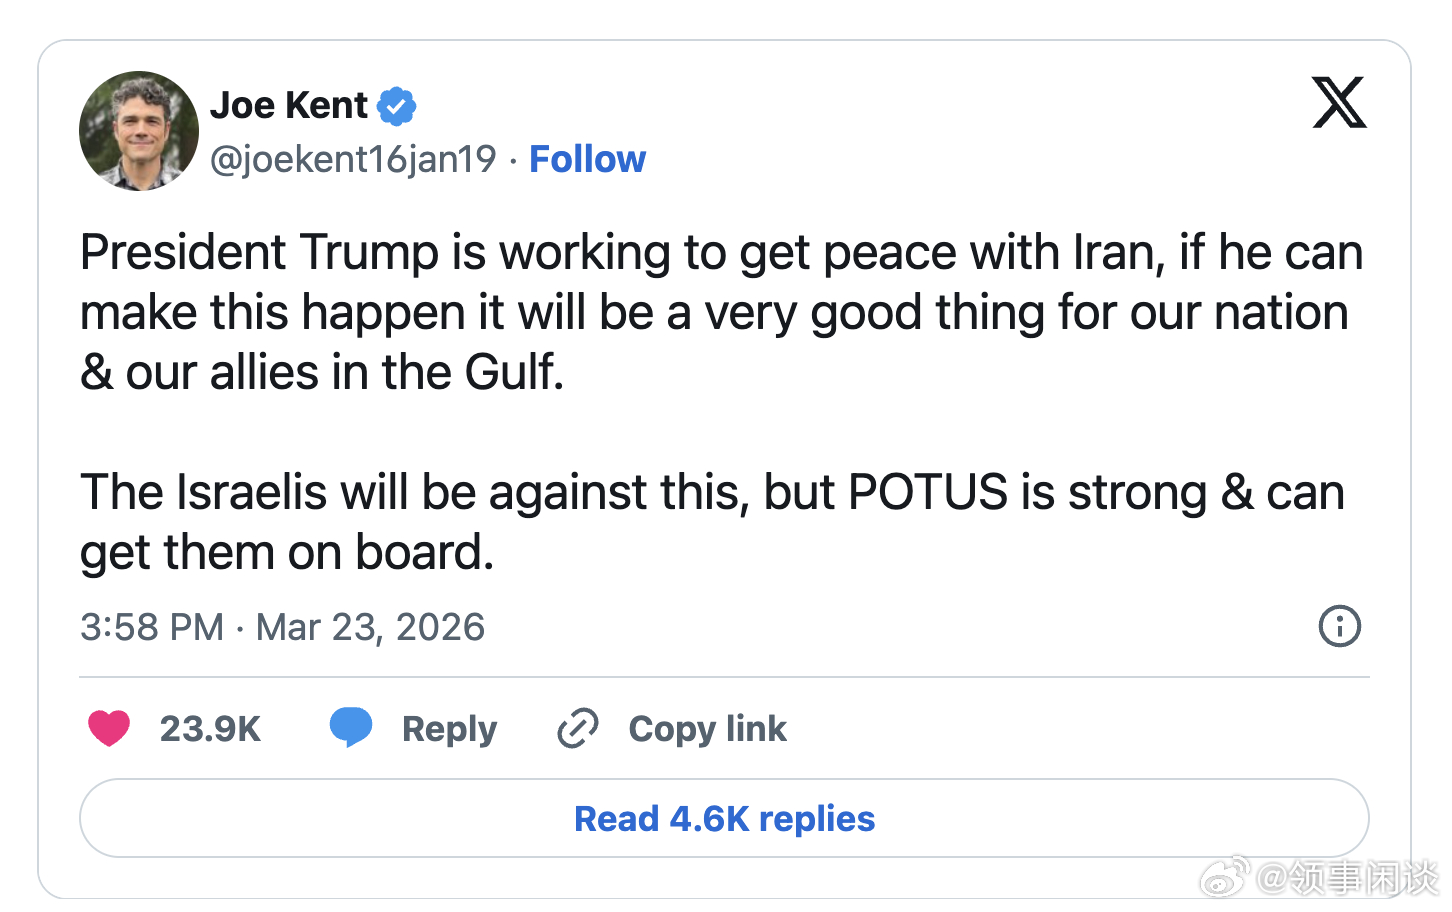This screenshot has height=912, width=1452.
Task: Open the tweet info circle icon
Action: pyautogui.click(x=1339, y=627)
